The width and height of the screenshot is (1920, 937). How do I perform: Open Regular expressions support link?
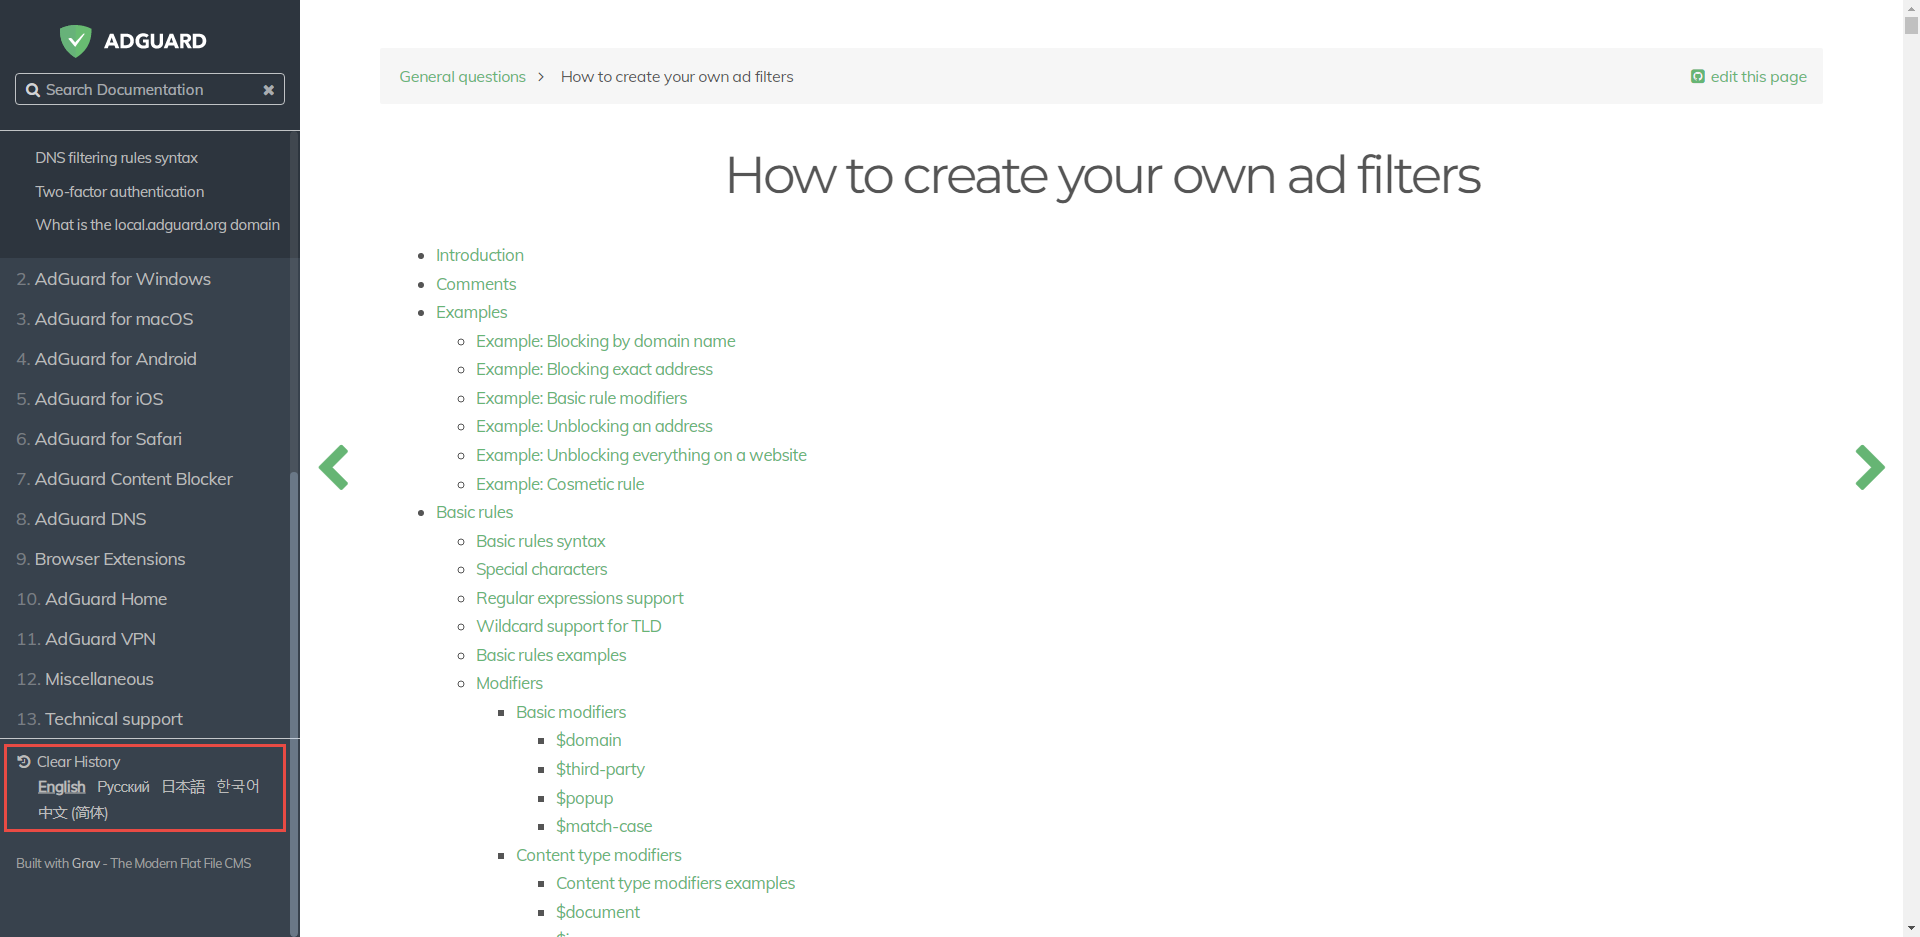[x=579, y=598]
